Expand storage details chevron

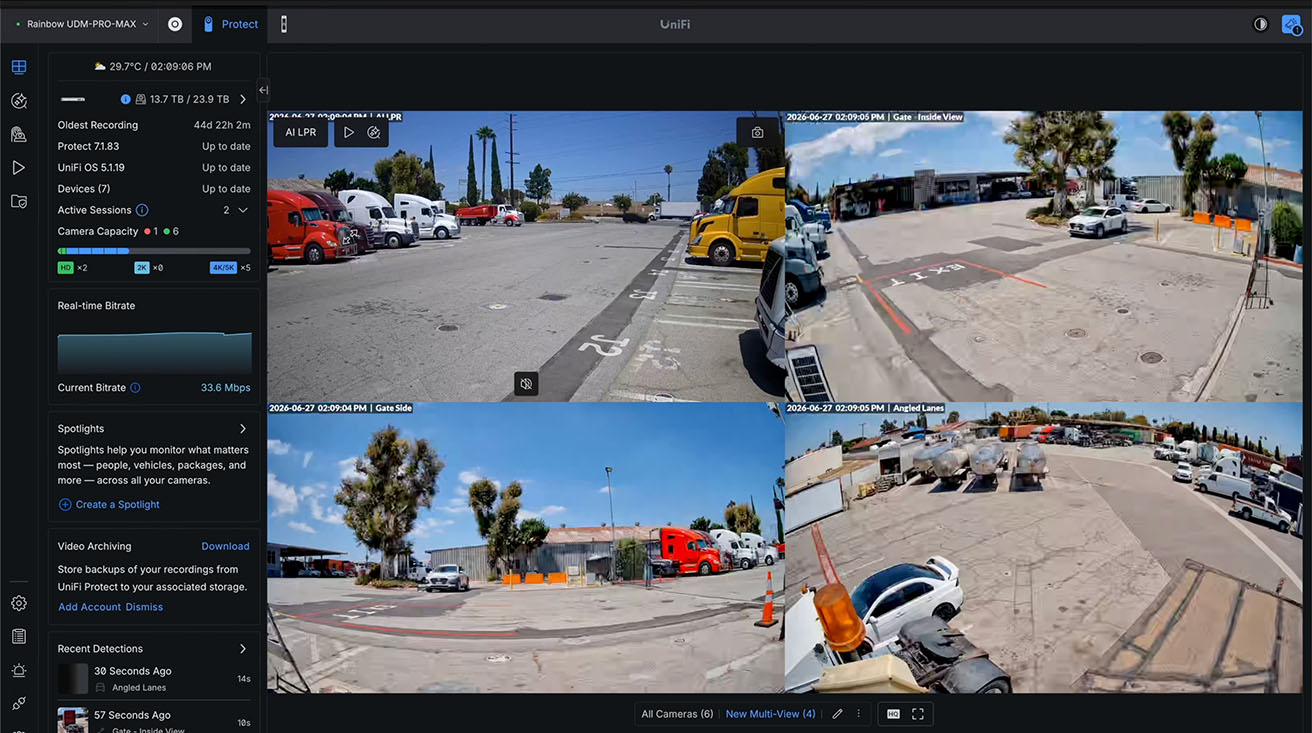tap(243, 99)
